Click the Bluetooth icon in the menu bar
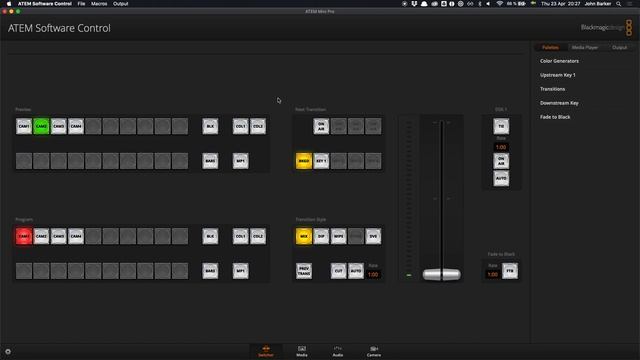The image size is (640, 360). (480, 4)
